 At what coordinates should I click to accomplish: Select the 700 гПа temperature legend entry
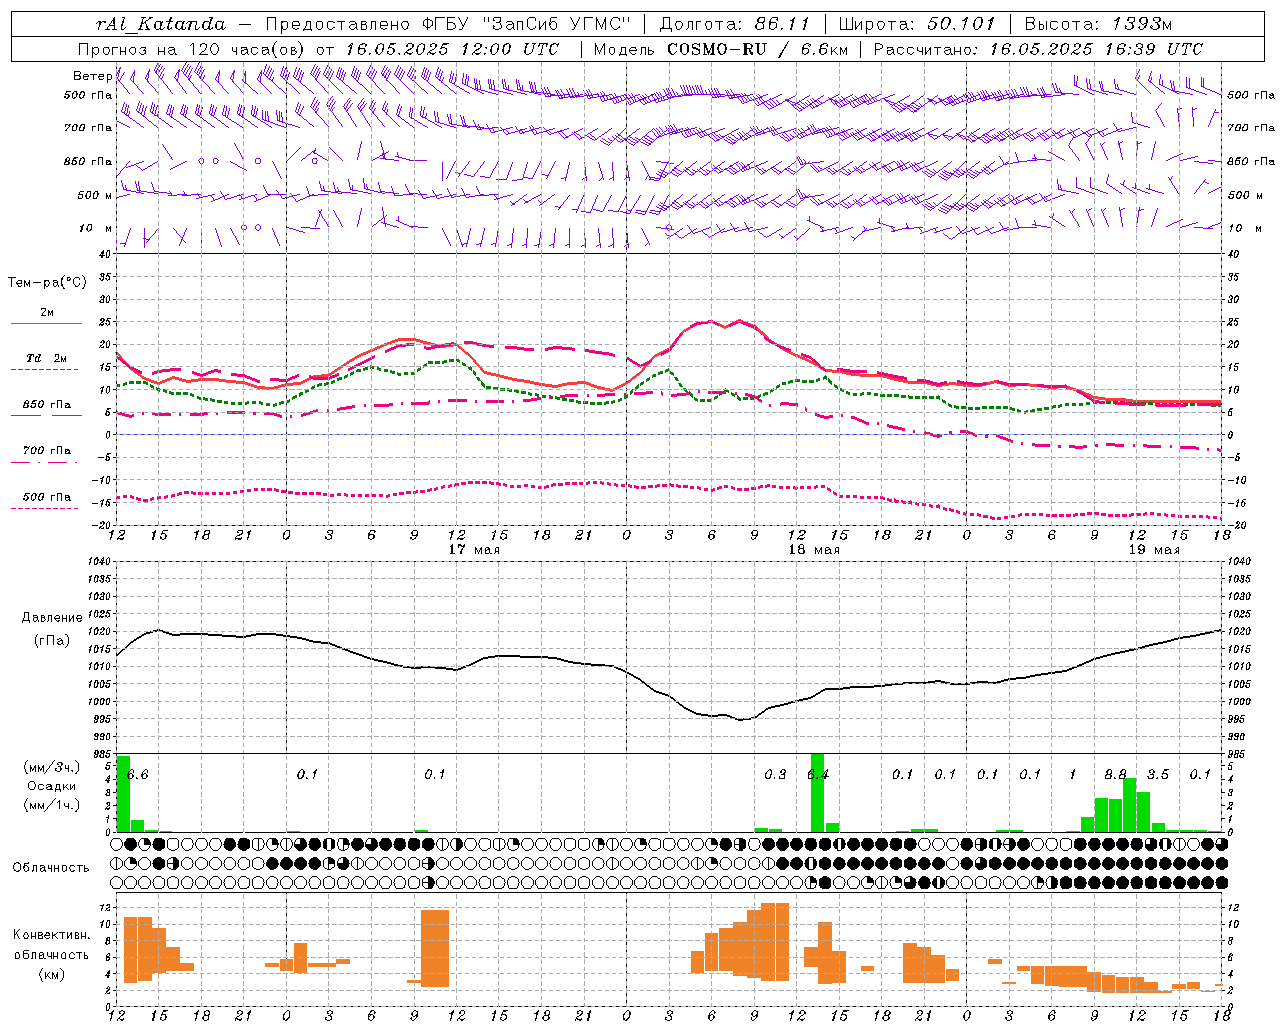pos(47,450)
